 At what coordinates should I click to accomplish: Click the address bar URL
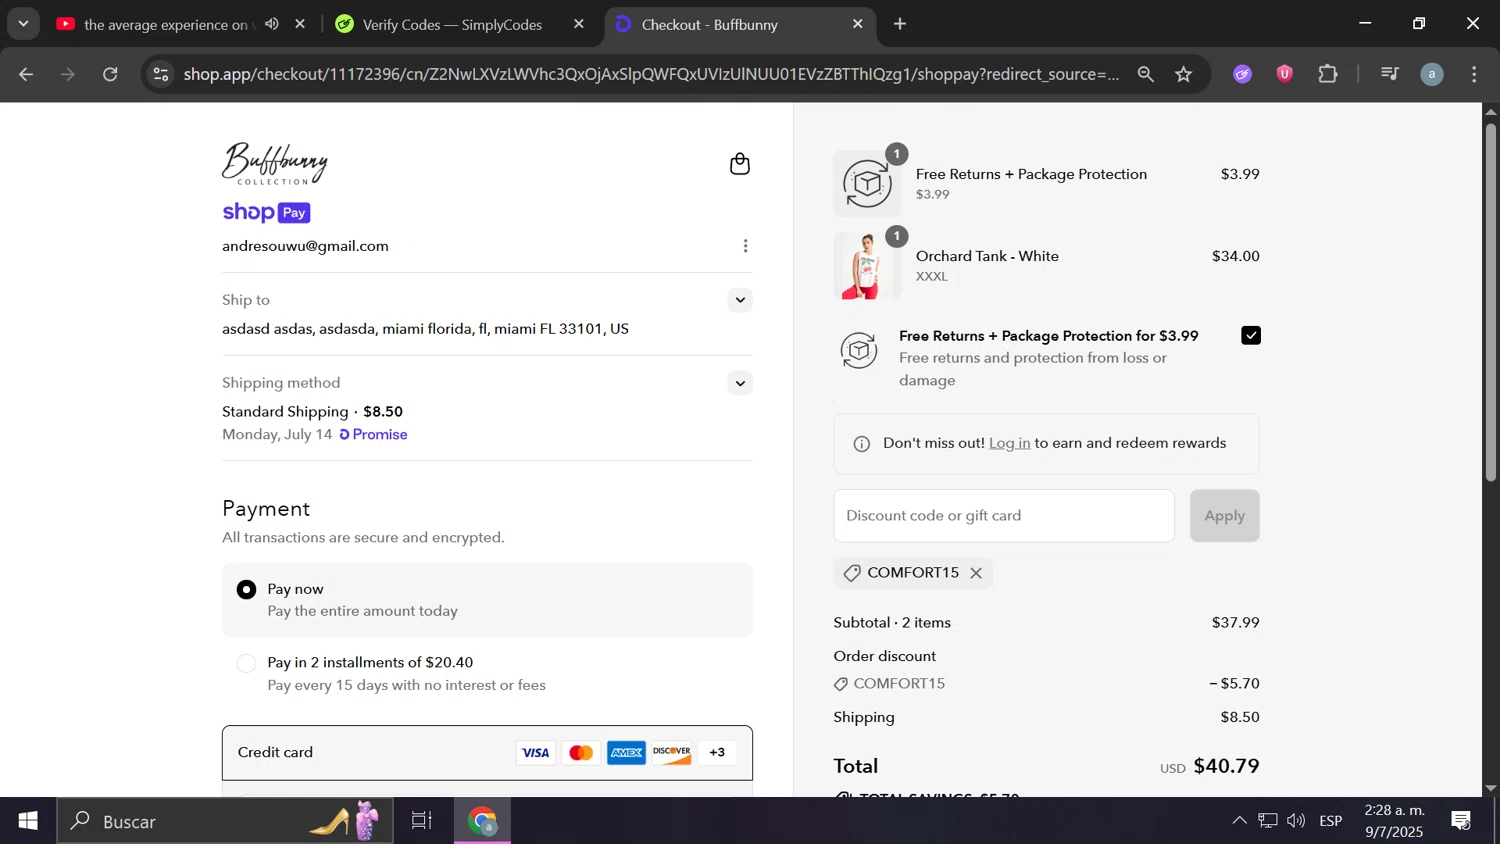(651, 74)
